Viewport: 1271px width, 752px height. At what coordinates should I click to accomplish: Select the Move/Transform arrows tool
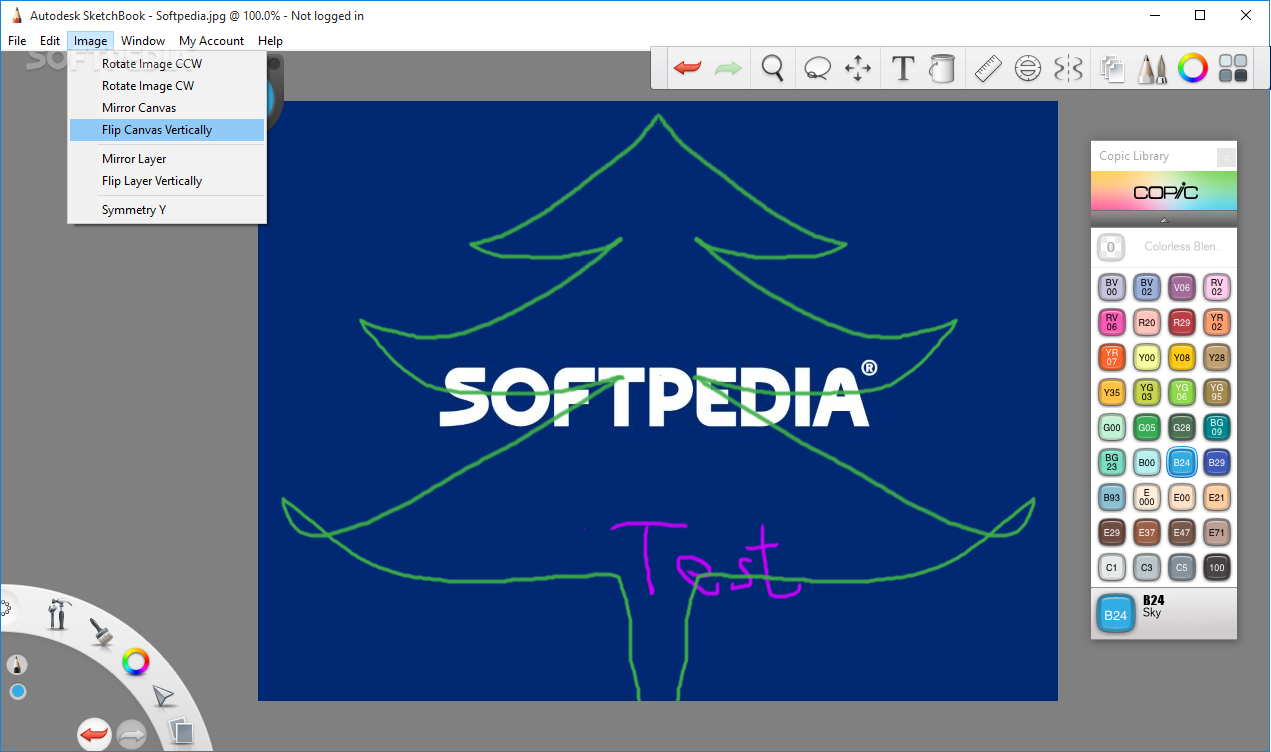[x=858, y=68]
